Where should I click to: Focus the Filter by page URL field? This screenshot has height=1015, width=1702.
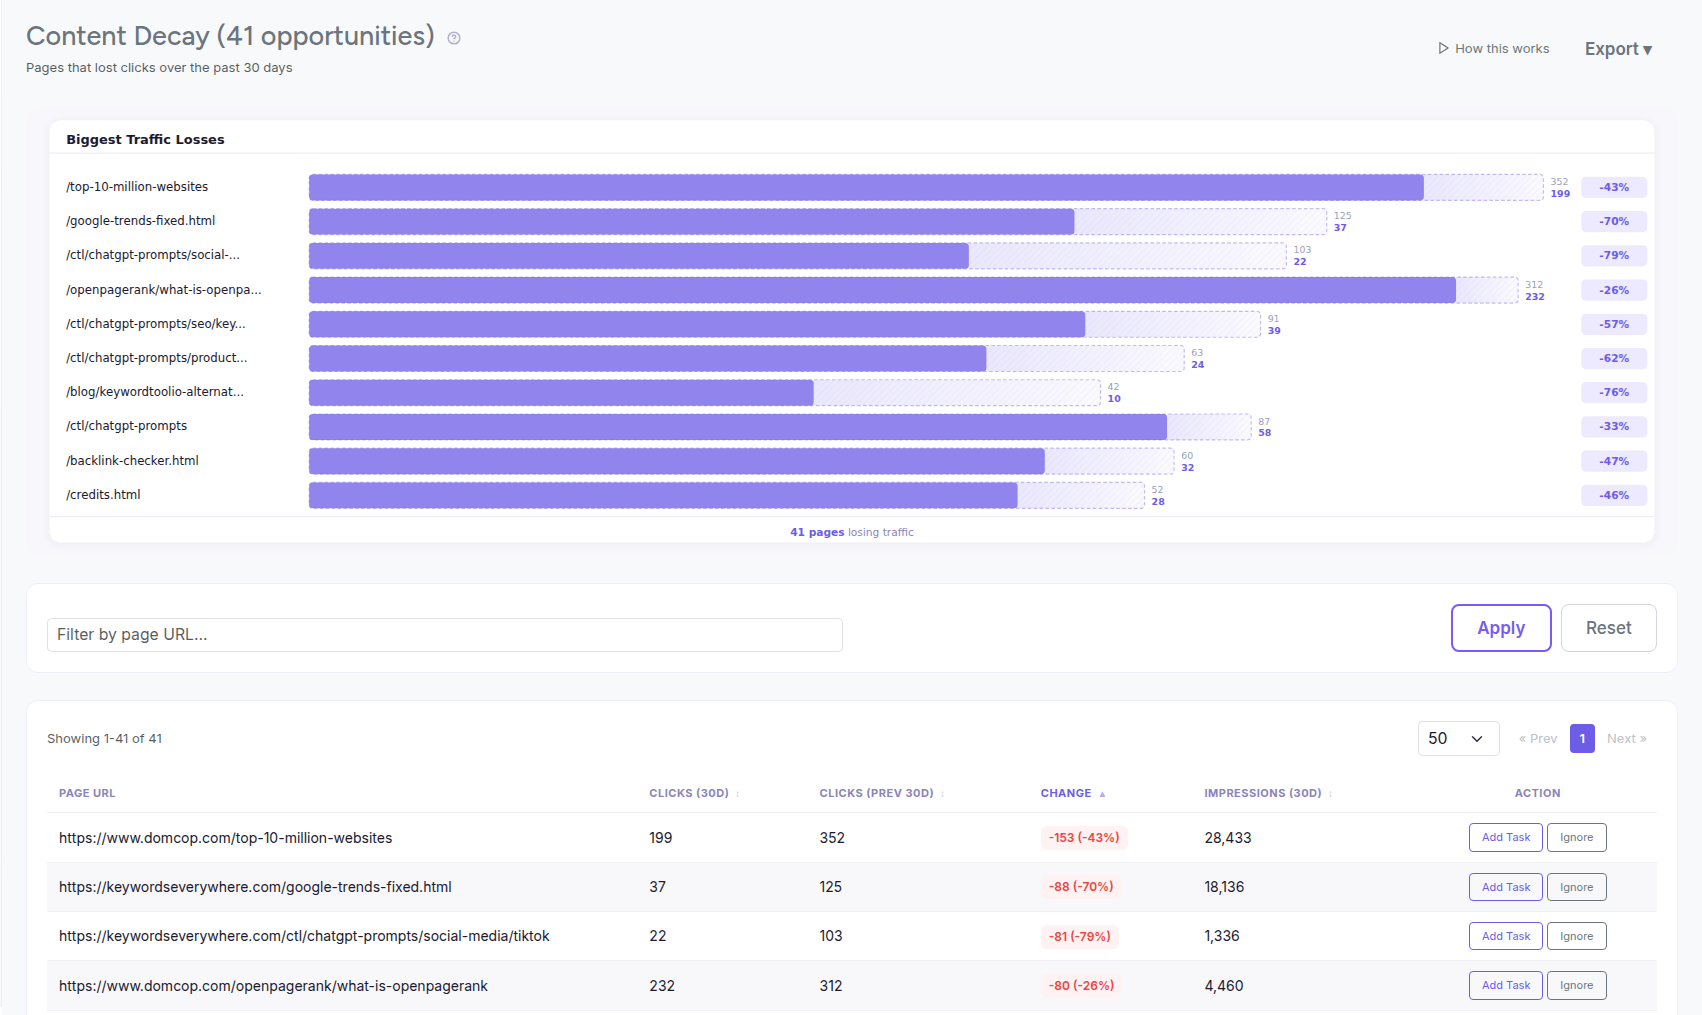click(444, 635)
